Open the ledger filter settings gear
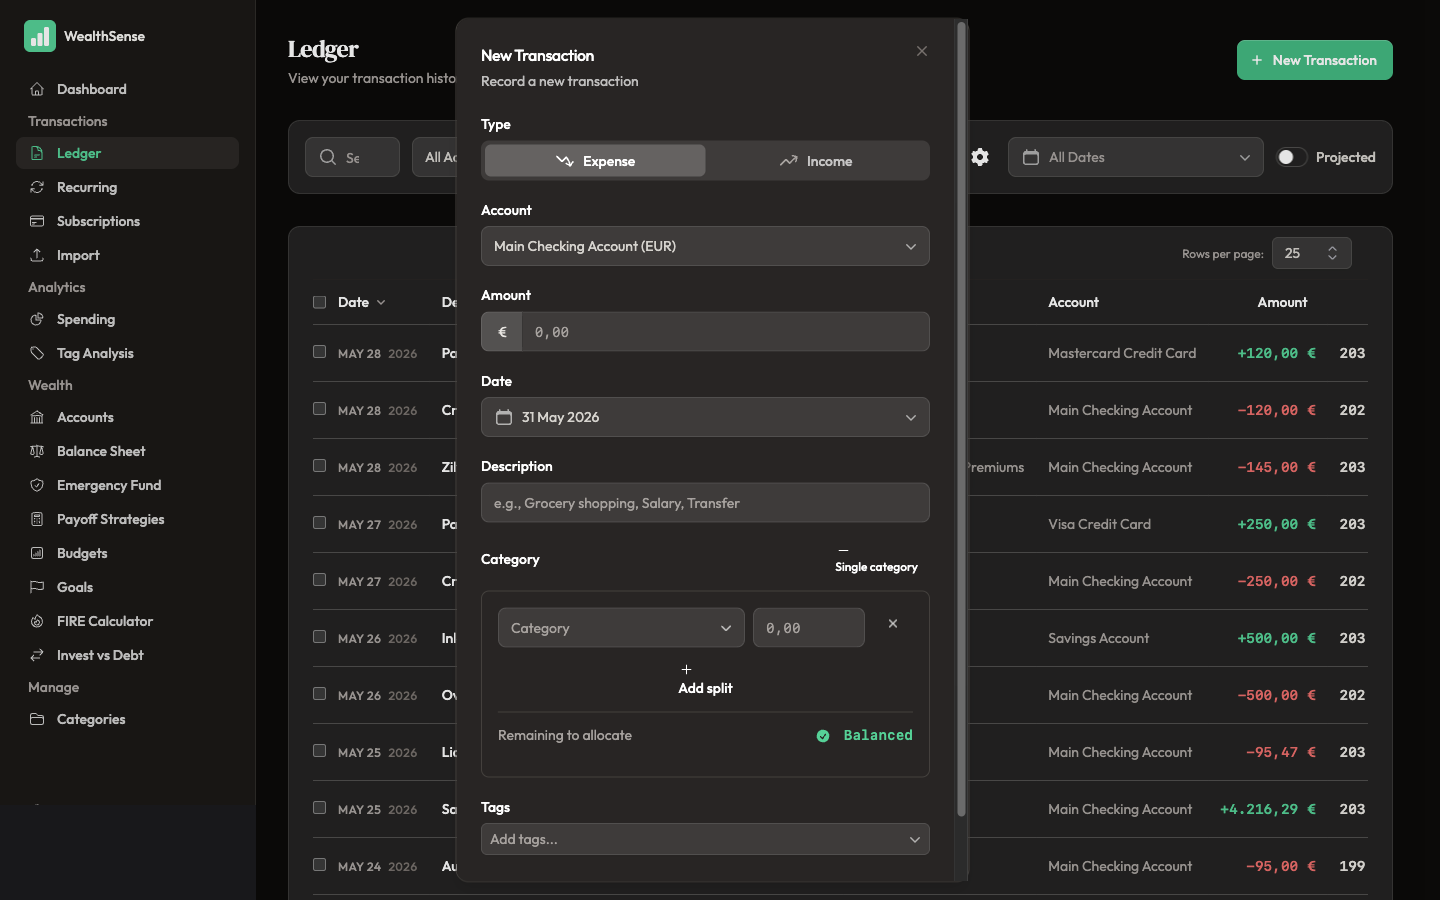The image size is (1440, 900). [x=980, y=157]
